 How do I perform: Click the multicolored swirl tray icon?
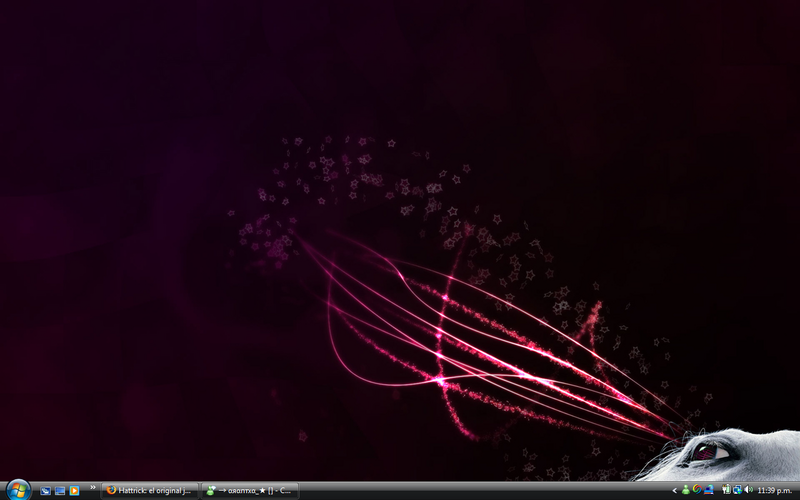coord(697,490)
